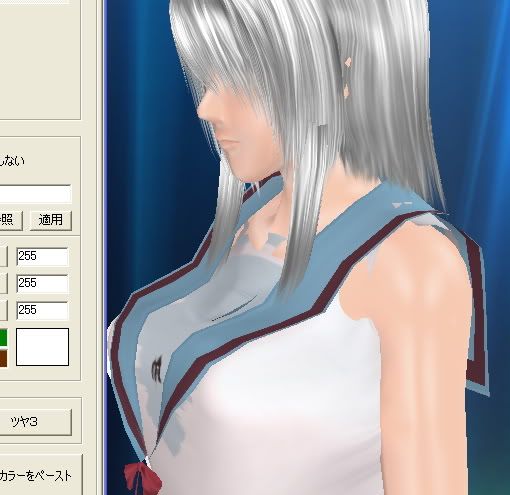Click the empty text field above 適用
510x495 pixels.
35,194
